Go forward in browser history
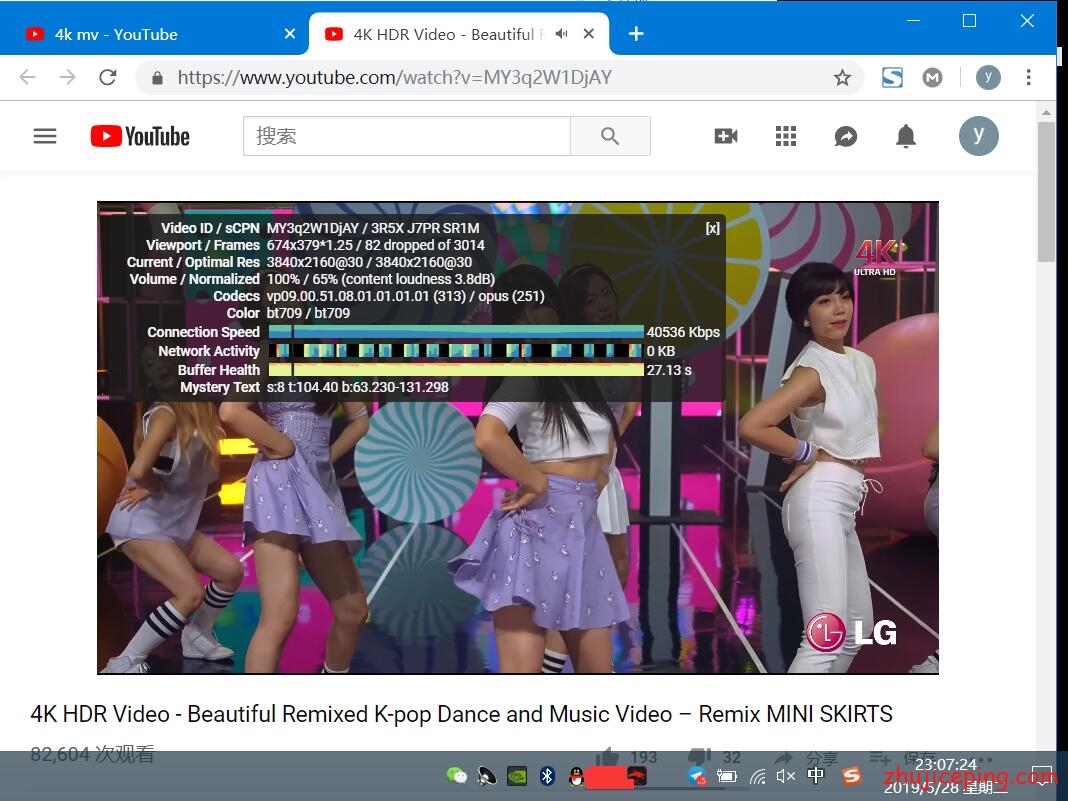 coord(67,77)
